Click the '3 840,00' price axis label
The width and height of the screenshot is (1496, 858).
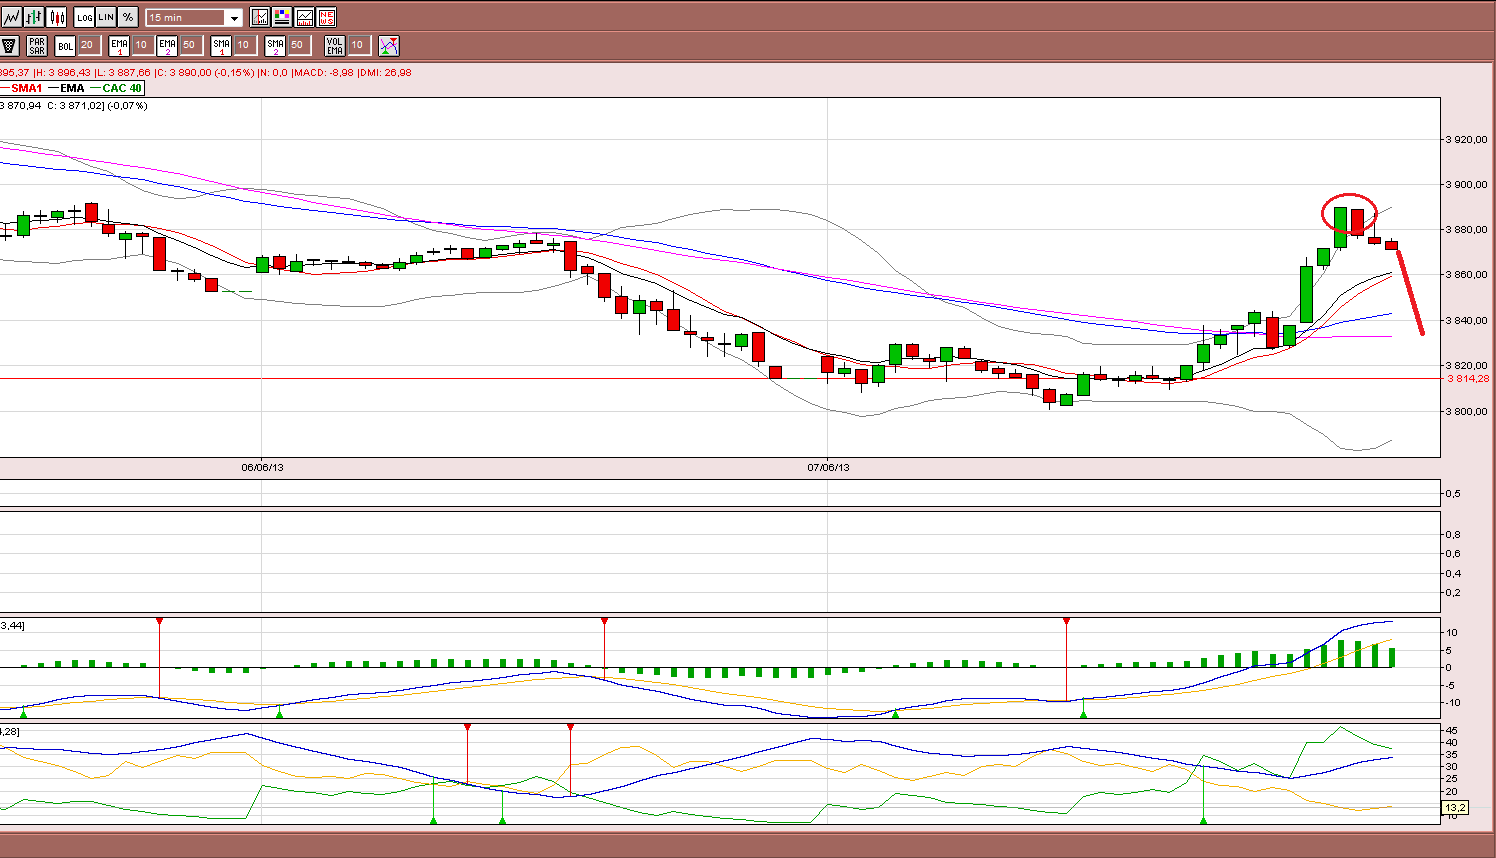pyautogui.click(x=1468, y=321)
